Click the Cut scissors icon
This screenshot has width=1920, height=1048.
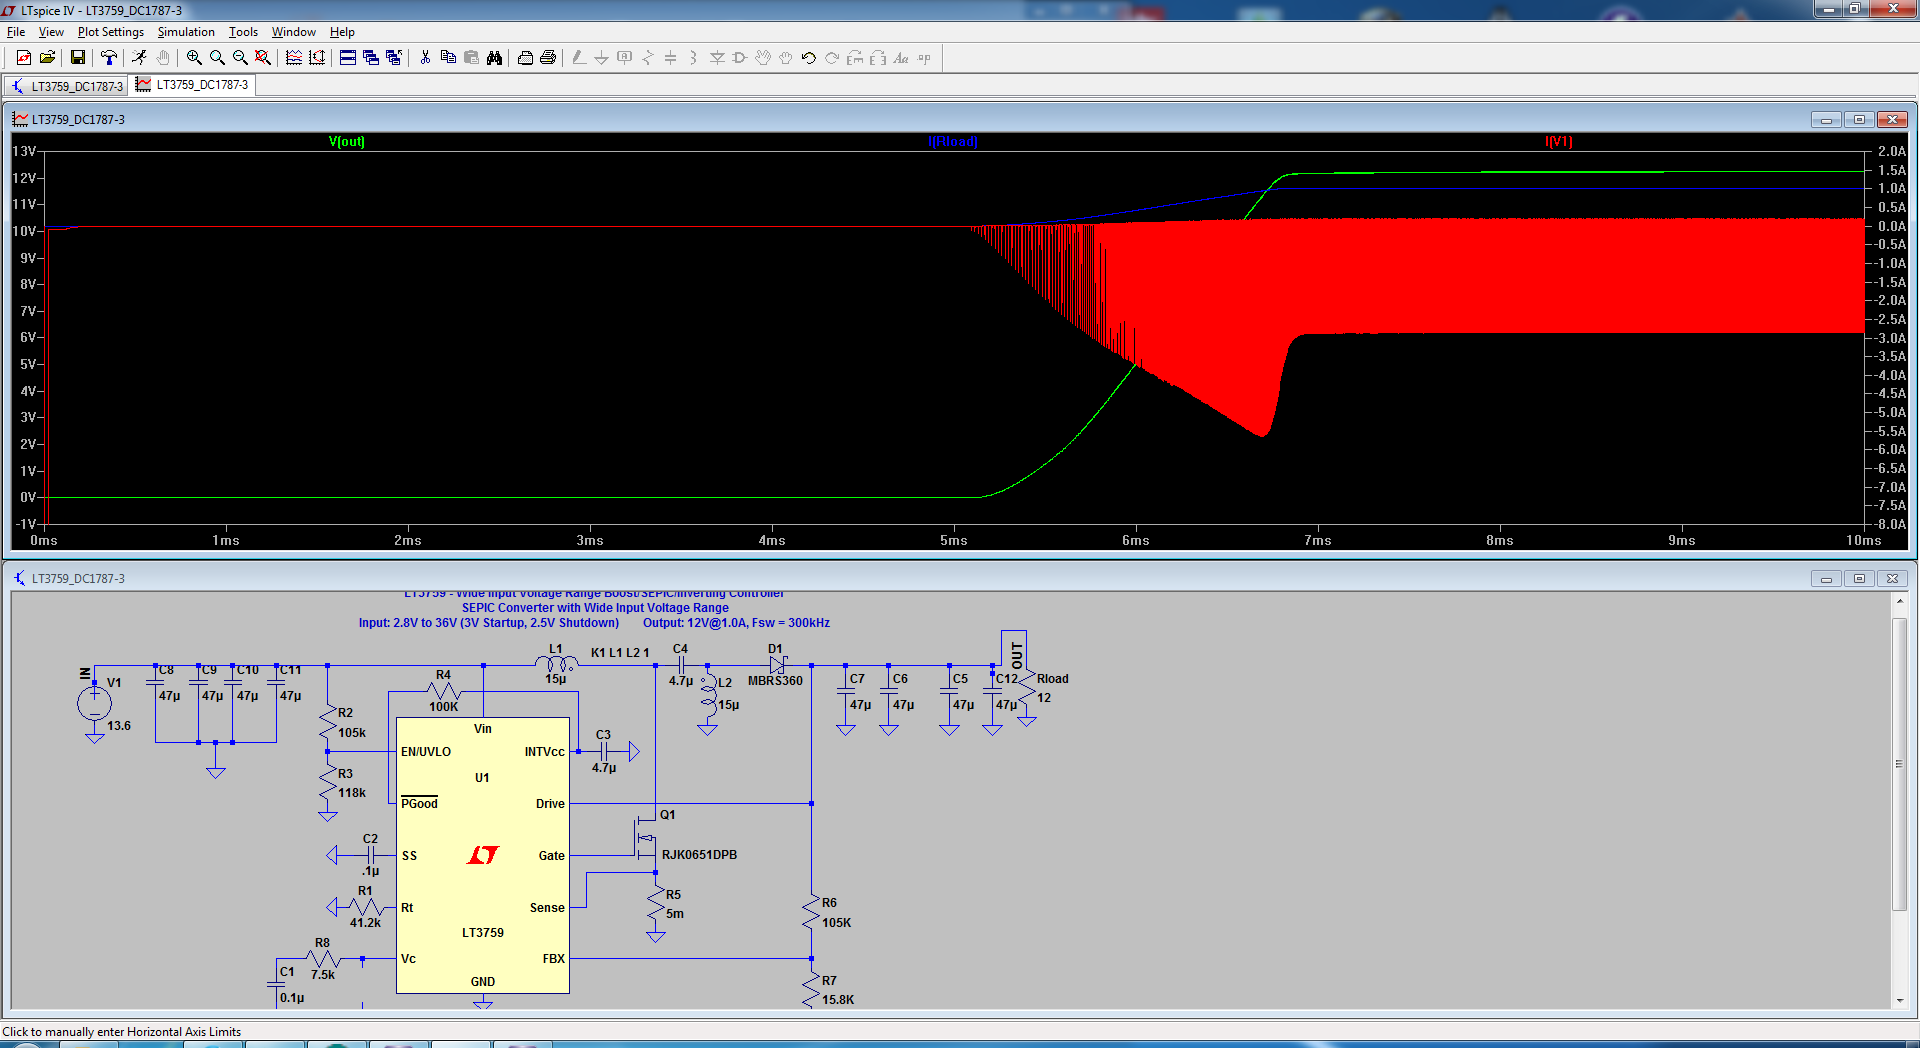point(425,58)
